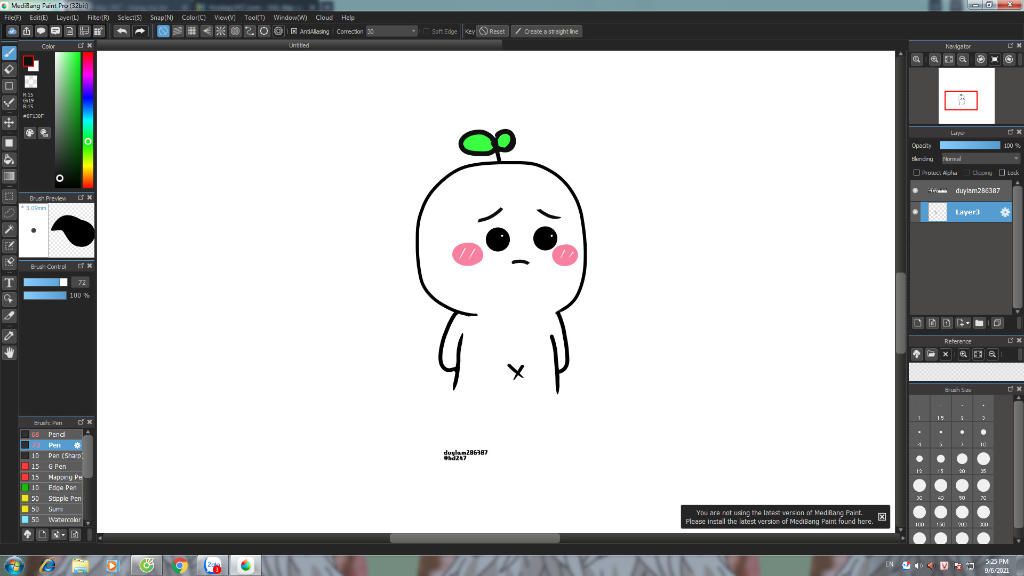
Task: Open brush list add dropdown arrow
Action: (63, 534)
